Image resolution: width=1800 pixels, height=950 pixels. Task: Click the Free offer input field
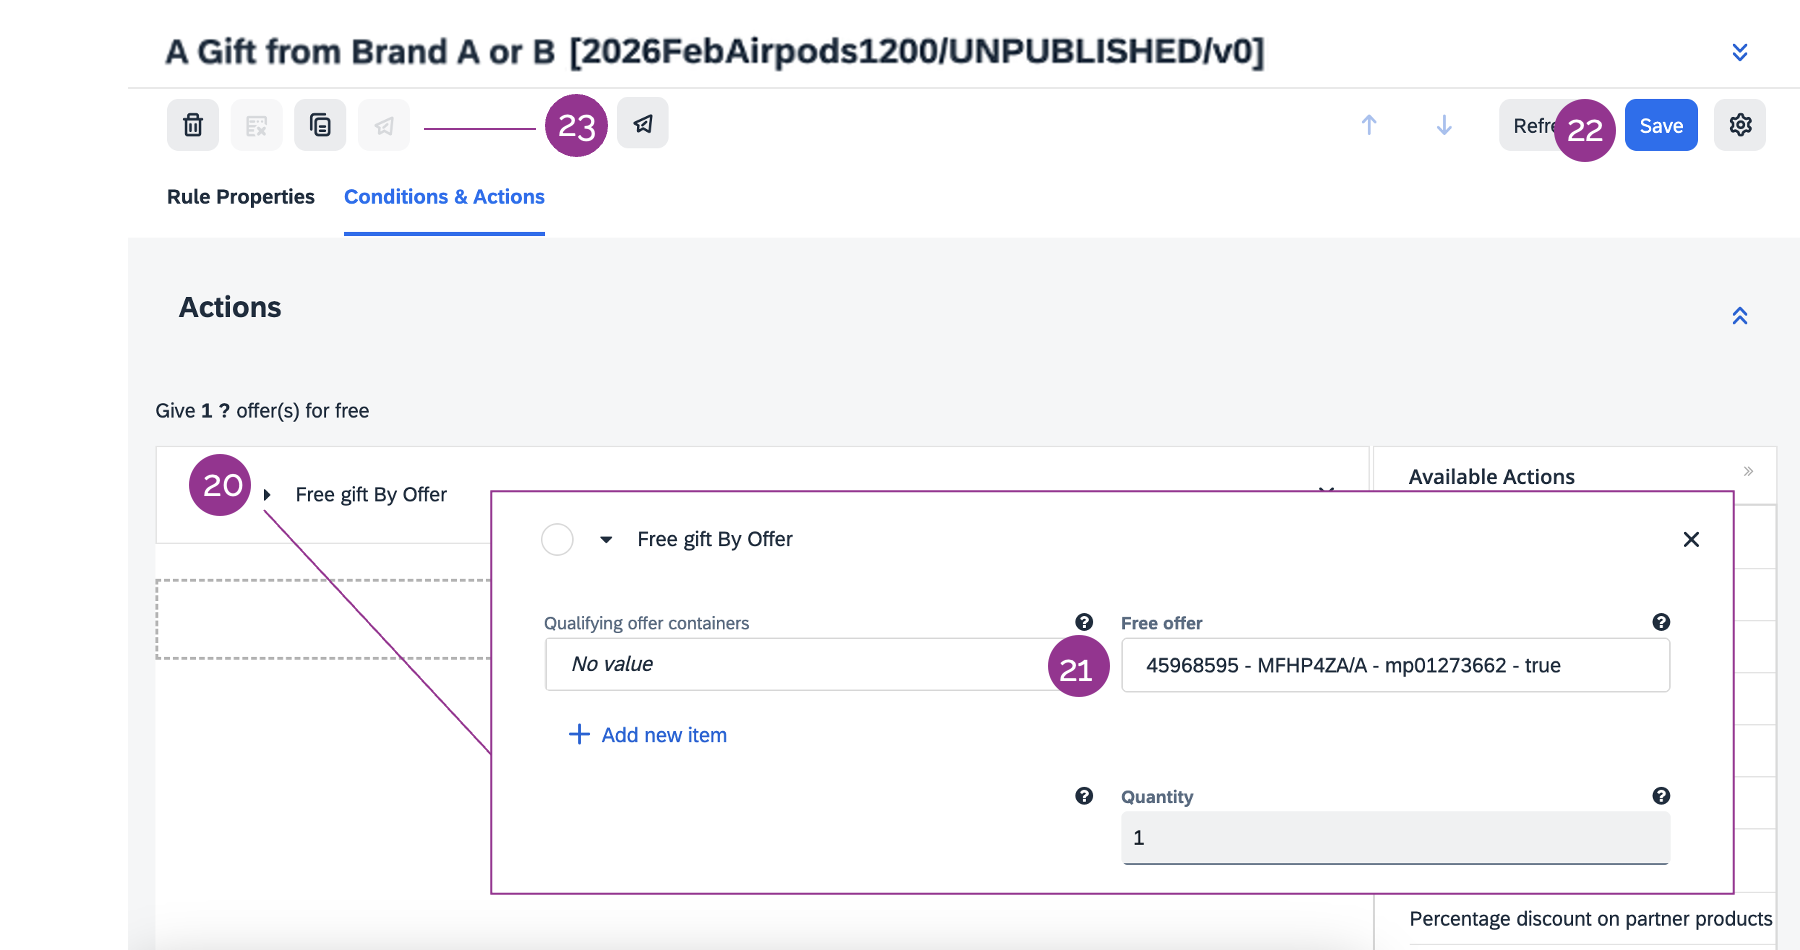tap(1395, 666)
